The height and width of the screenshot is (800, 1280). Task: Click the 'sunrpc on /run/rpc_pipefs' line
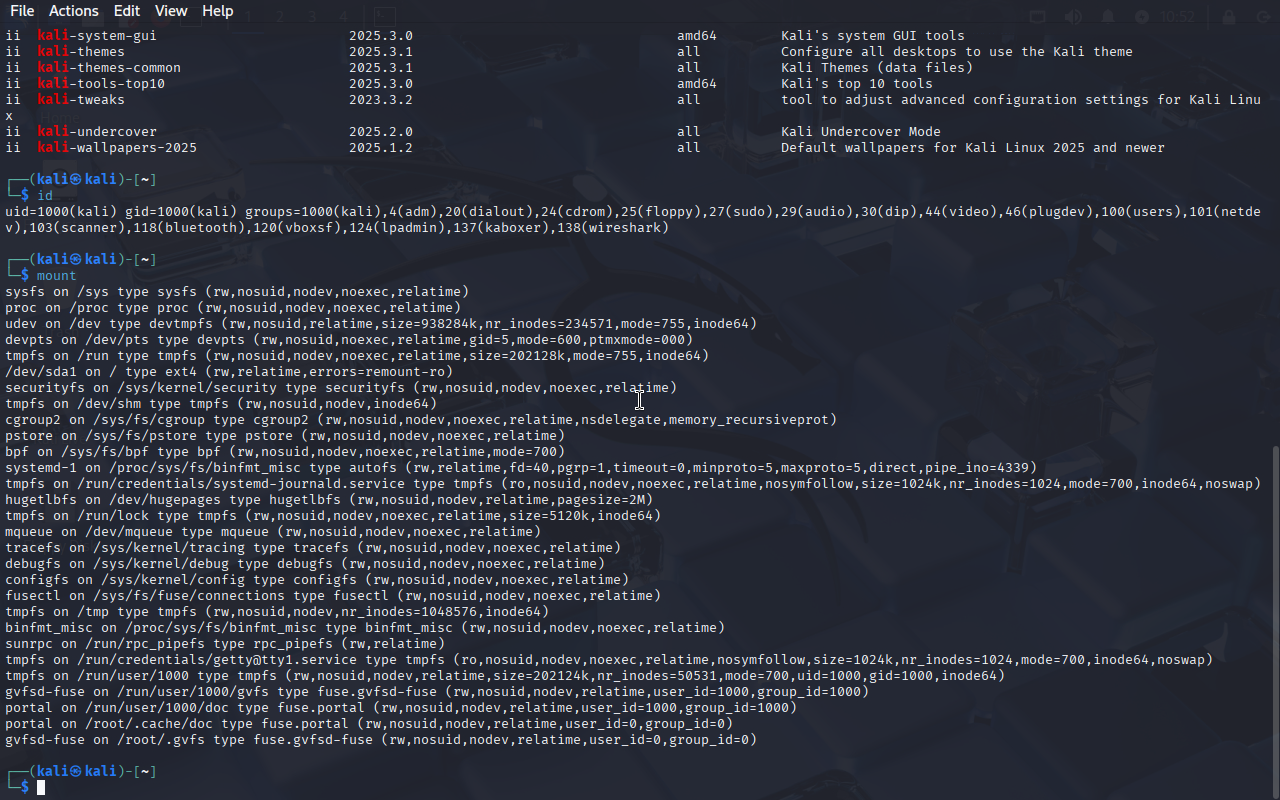pyautogui.click(x=225, y=644)
